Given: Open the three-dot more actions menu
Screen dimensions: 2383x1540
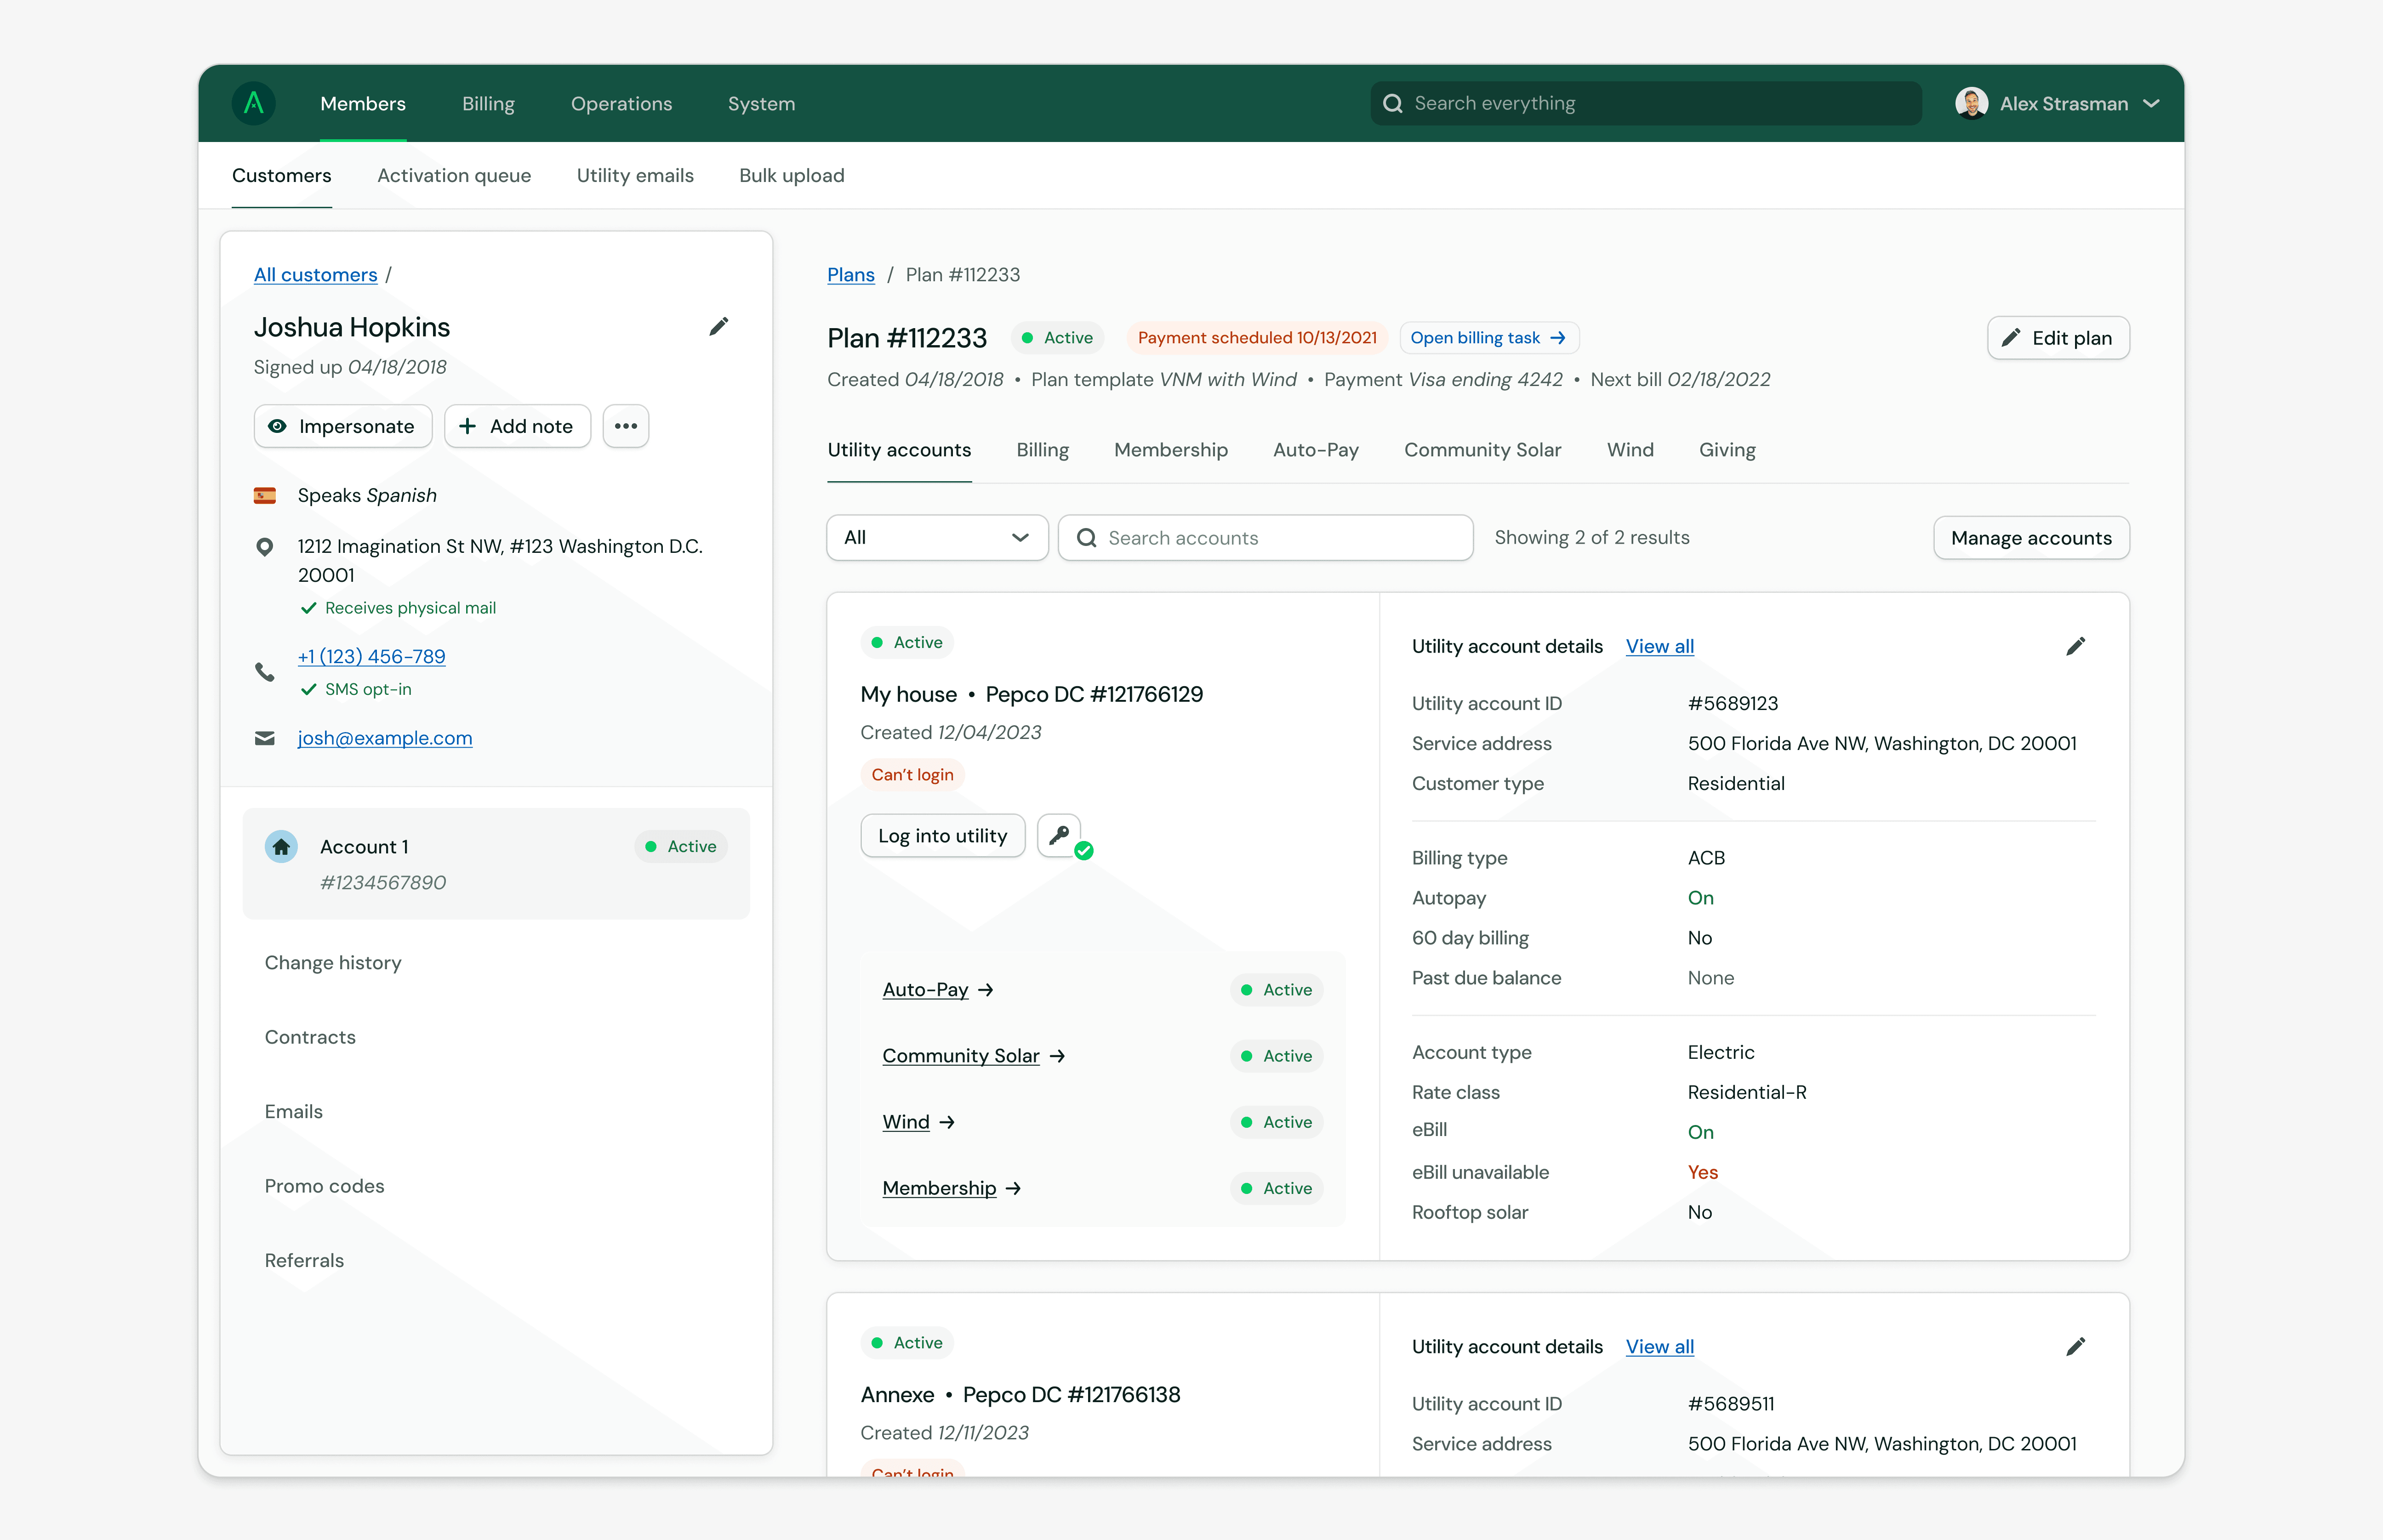Looking at the screenshot, I should 626,426.
